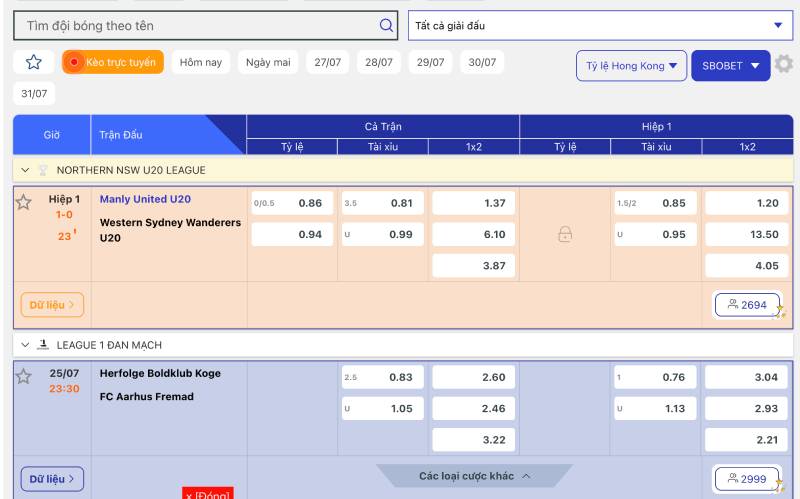The width and height of the screenshot is (800, 499).
Task: Open the 2694 viewers badge
Action: [x=747, y=305]
